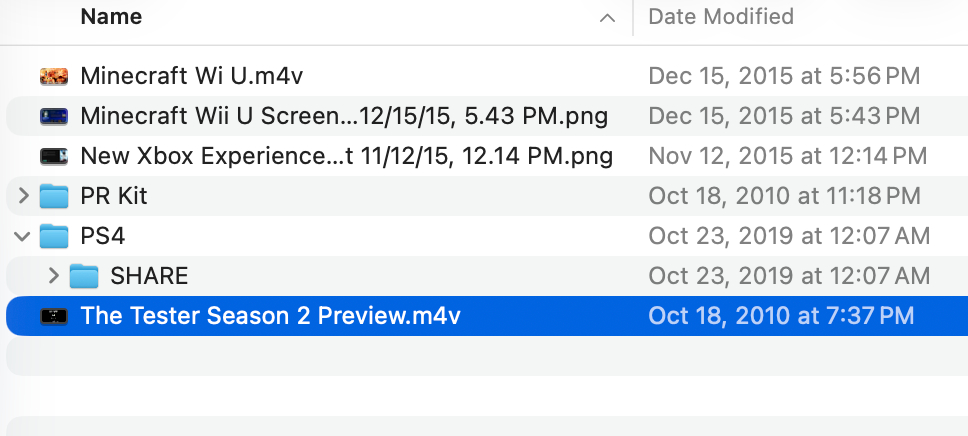The image size is (968, 436).
Task: Select the Minecraft Wii U Screenshot PNG file name
Action: 344,116
